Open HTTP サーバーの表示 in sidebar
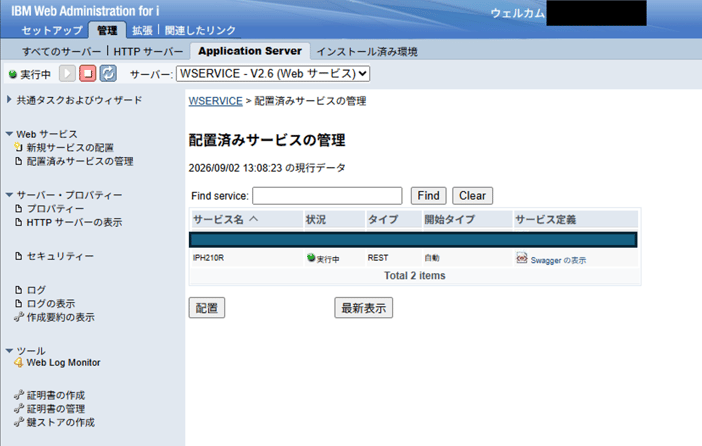This screenshot has width=702, height=446. 74,222
